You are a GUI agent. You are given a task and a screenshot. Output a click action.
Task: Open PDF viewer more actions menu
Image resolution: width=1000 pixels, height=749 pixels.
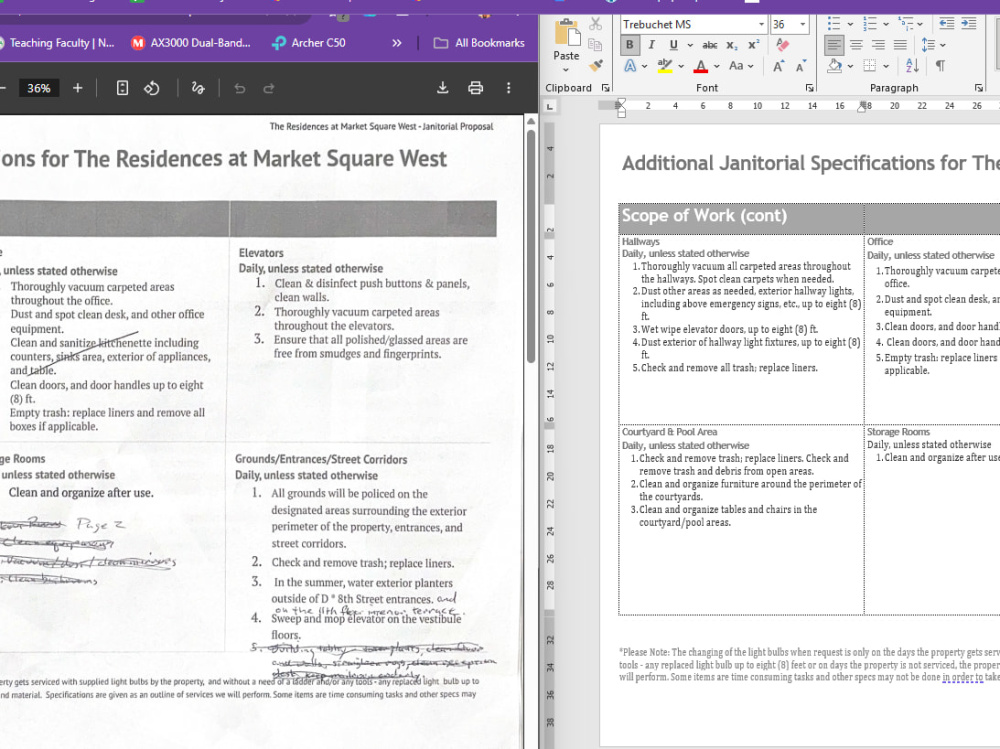point(508,88)
